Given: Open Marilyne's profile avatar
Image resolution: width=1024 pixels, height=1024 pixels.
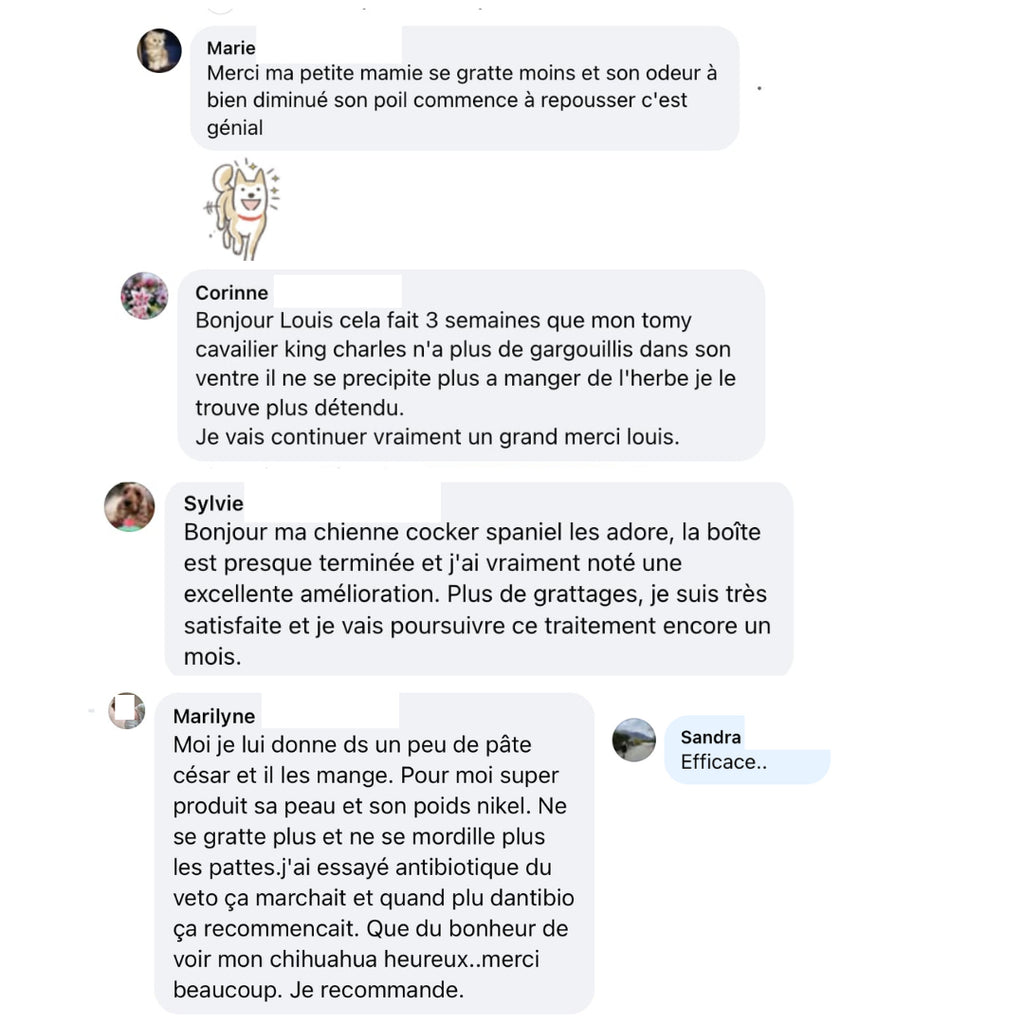Looking at the screenshot, I should (127, 711).
